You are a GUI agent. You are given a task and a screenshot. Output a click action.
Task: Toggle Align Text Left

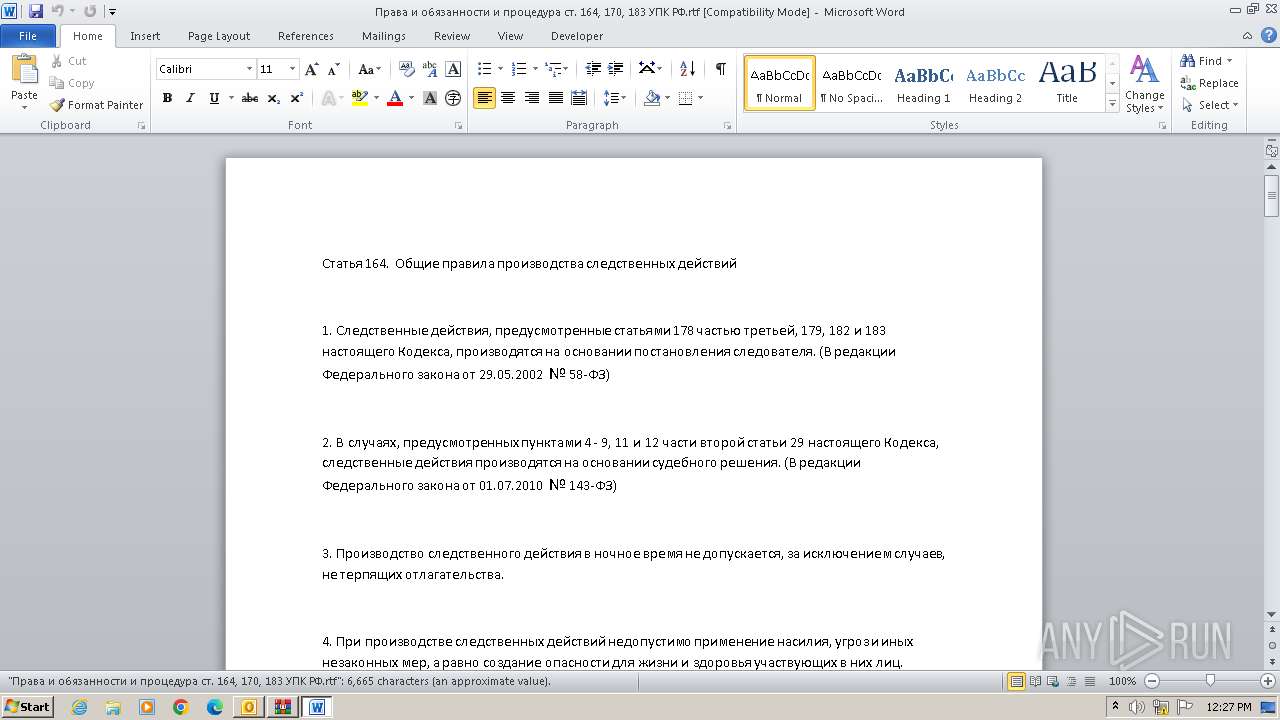coord(485,98)
